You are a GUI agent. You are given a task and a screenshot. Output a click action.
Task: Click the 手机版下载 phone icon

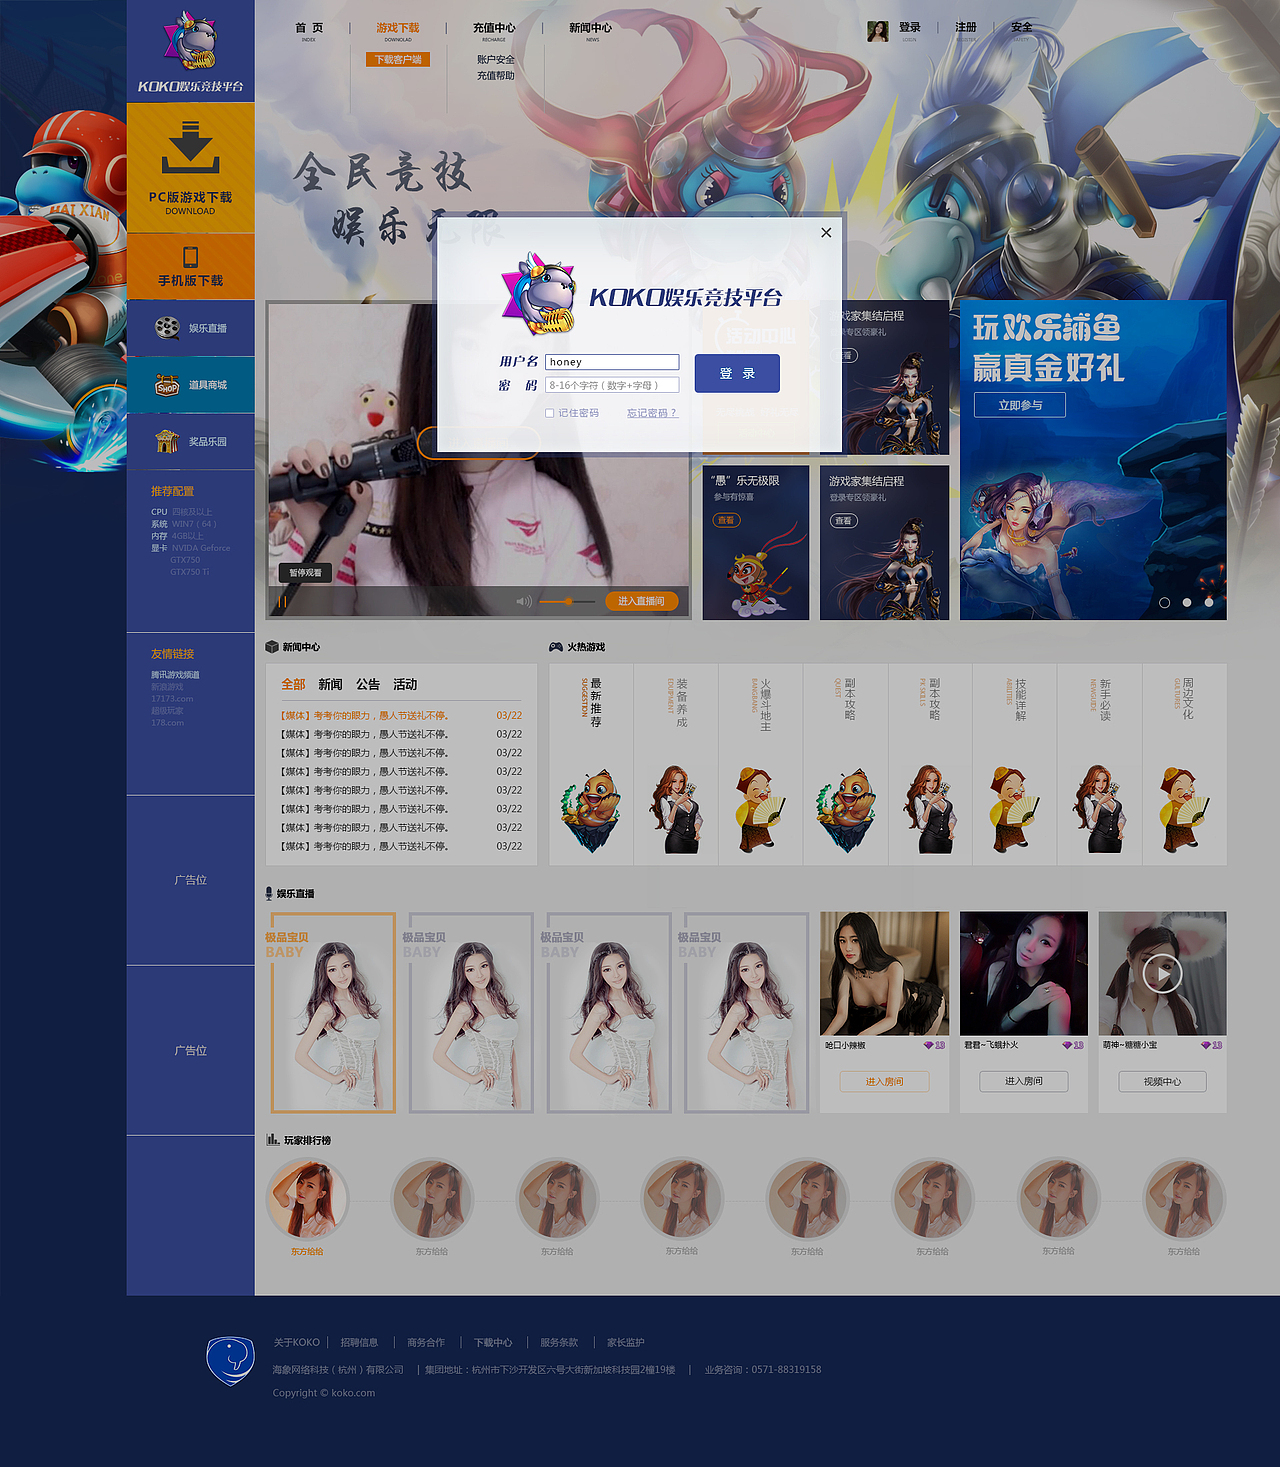tap(190, 257)
